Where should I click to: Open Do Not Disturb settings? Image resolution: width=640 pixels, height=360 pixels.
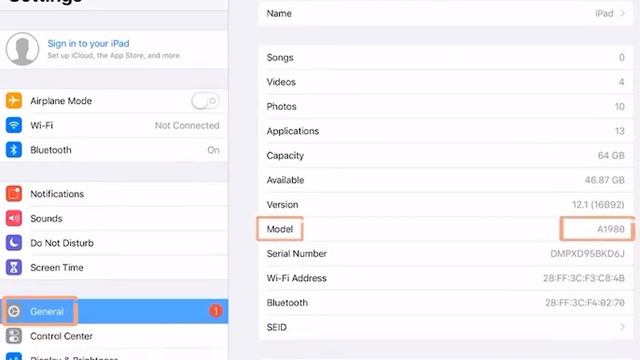coord(114,243)
